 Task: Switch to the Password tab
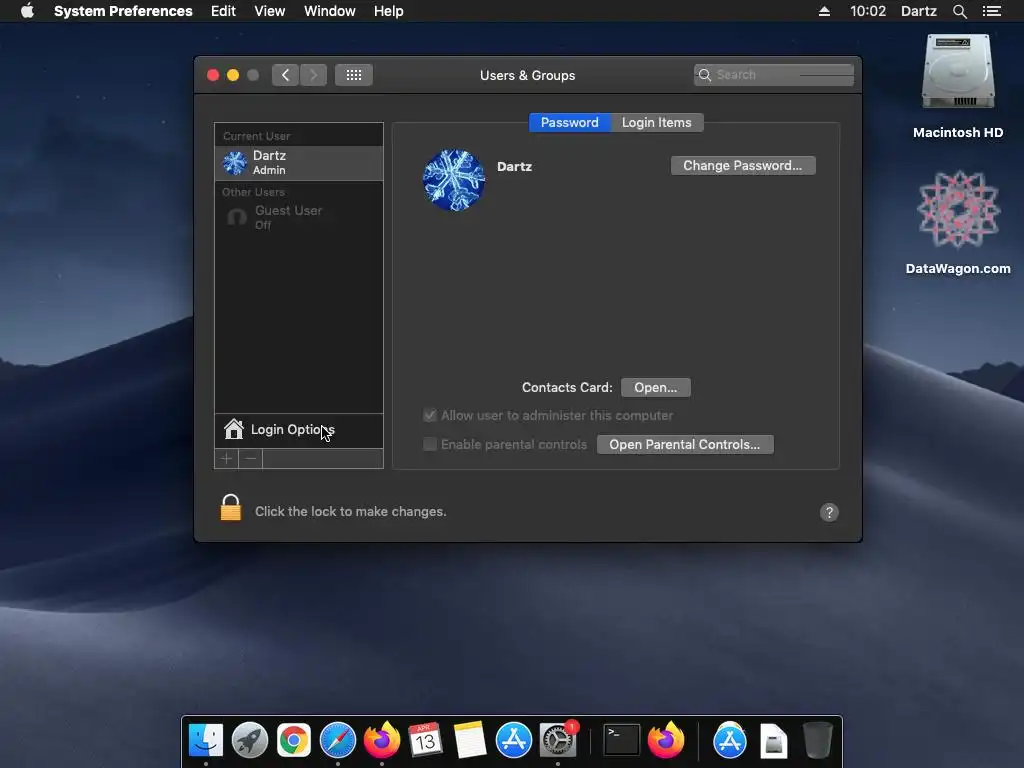[569, 123]
